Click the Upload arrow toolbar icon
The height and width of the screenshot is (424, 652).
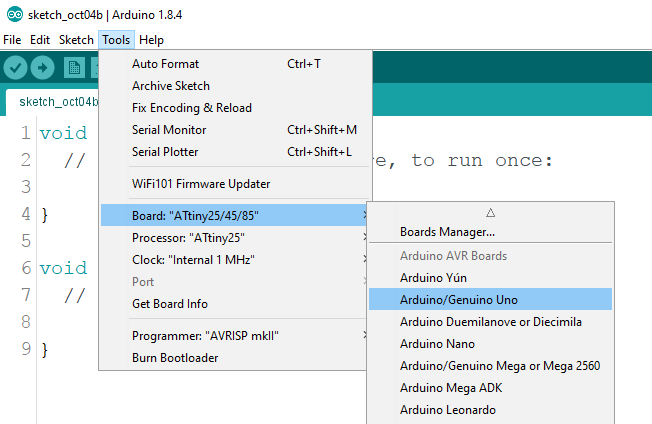[x=43, y=67]
